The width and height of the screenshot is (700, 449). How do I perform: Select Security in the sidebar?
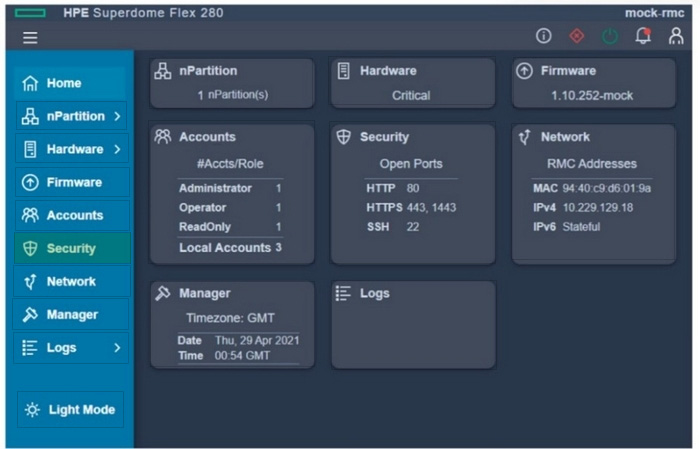[71, 248]
